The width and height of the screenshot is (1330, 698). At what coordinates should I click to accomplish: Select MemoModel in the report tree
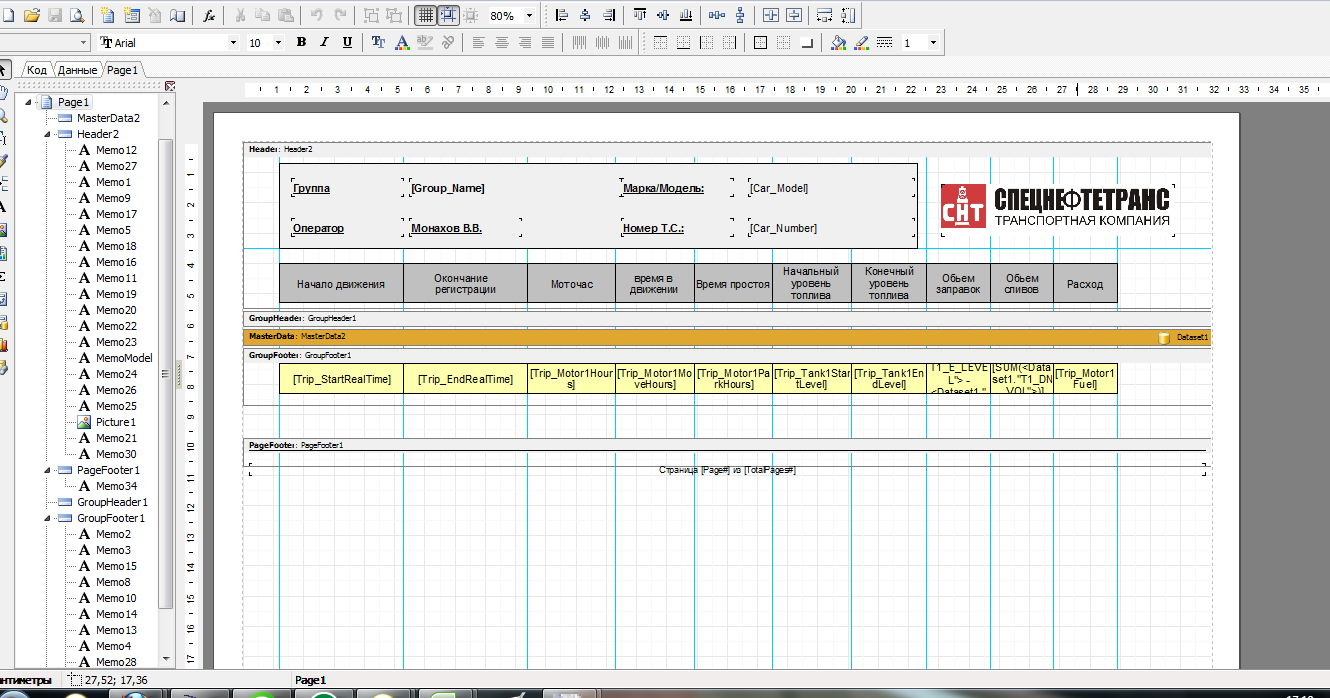(x=124, y=358)
